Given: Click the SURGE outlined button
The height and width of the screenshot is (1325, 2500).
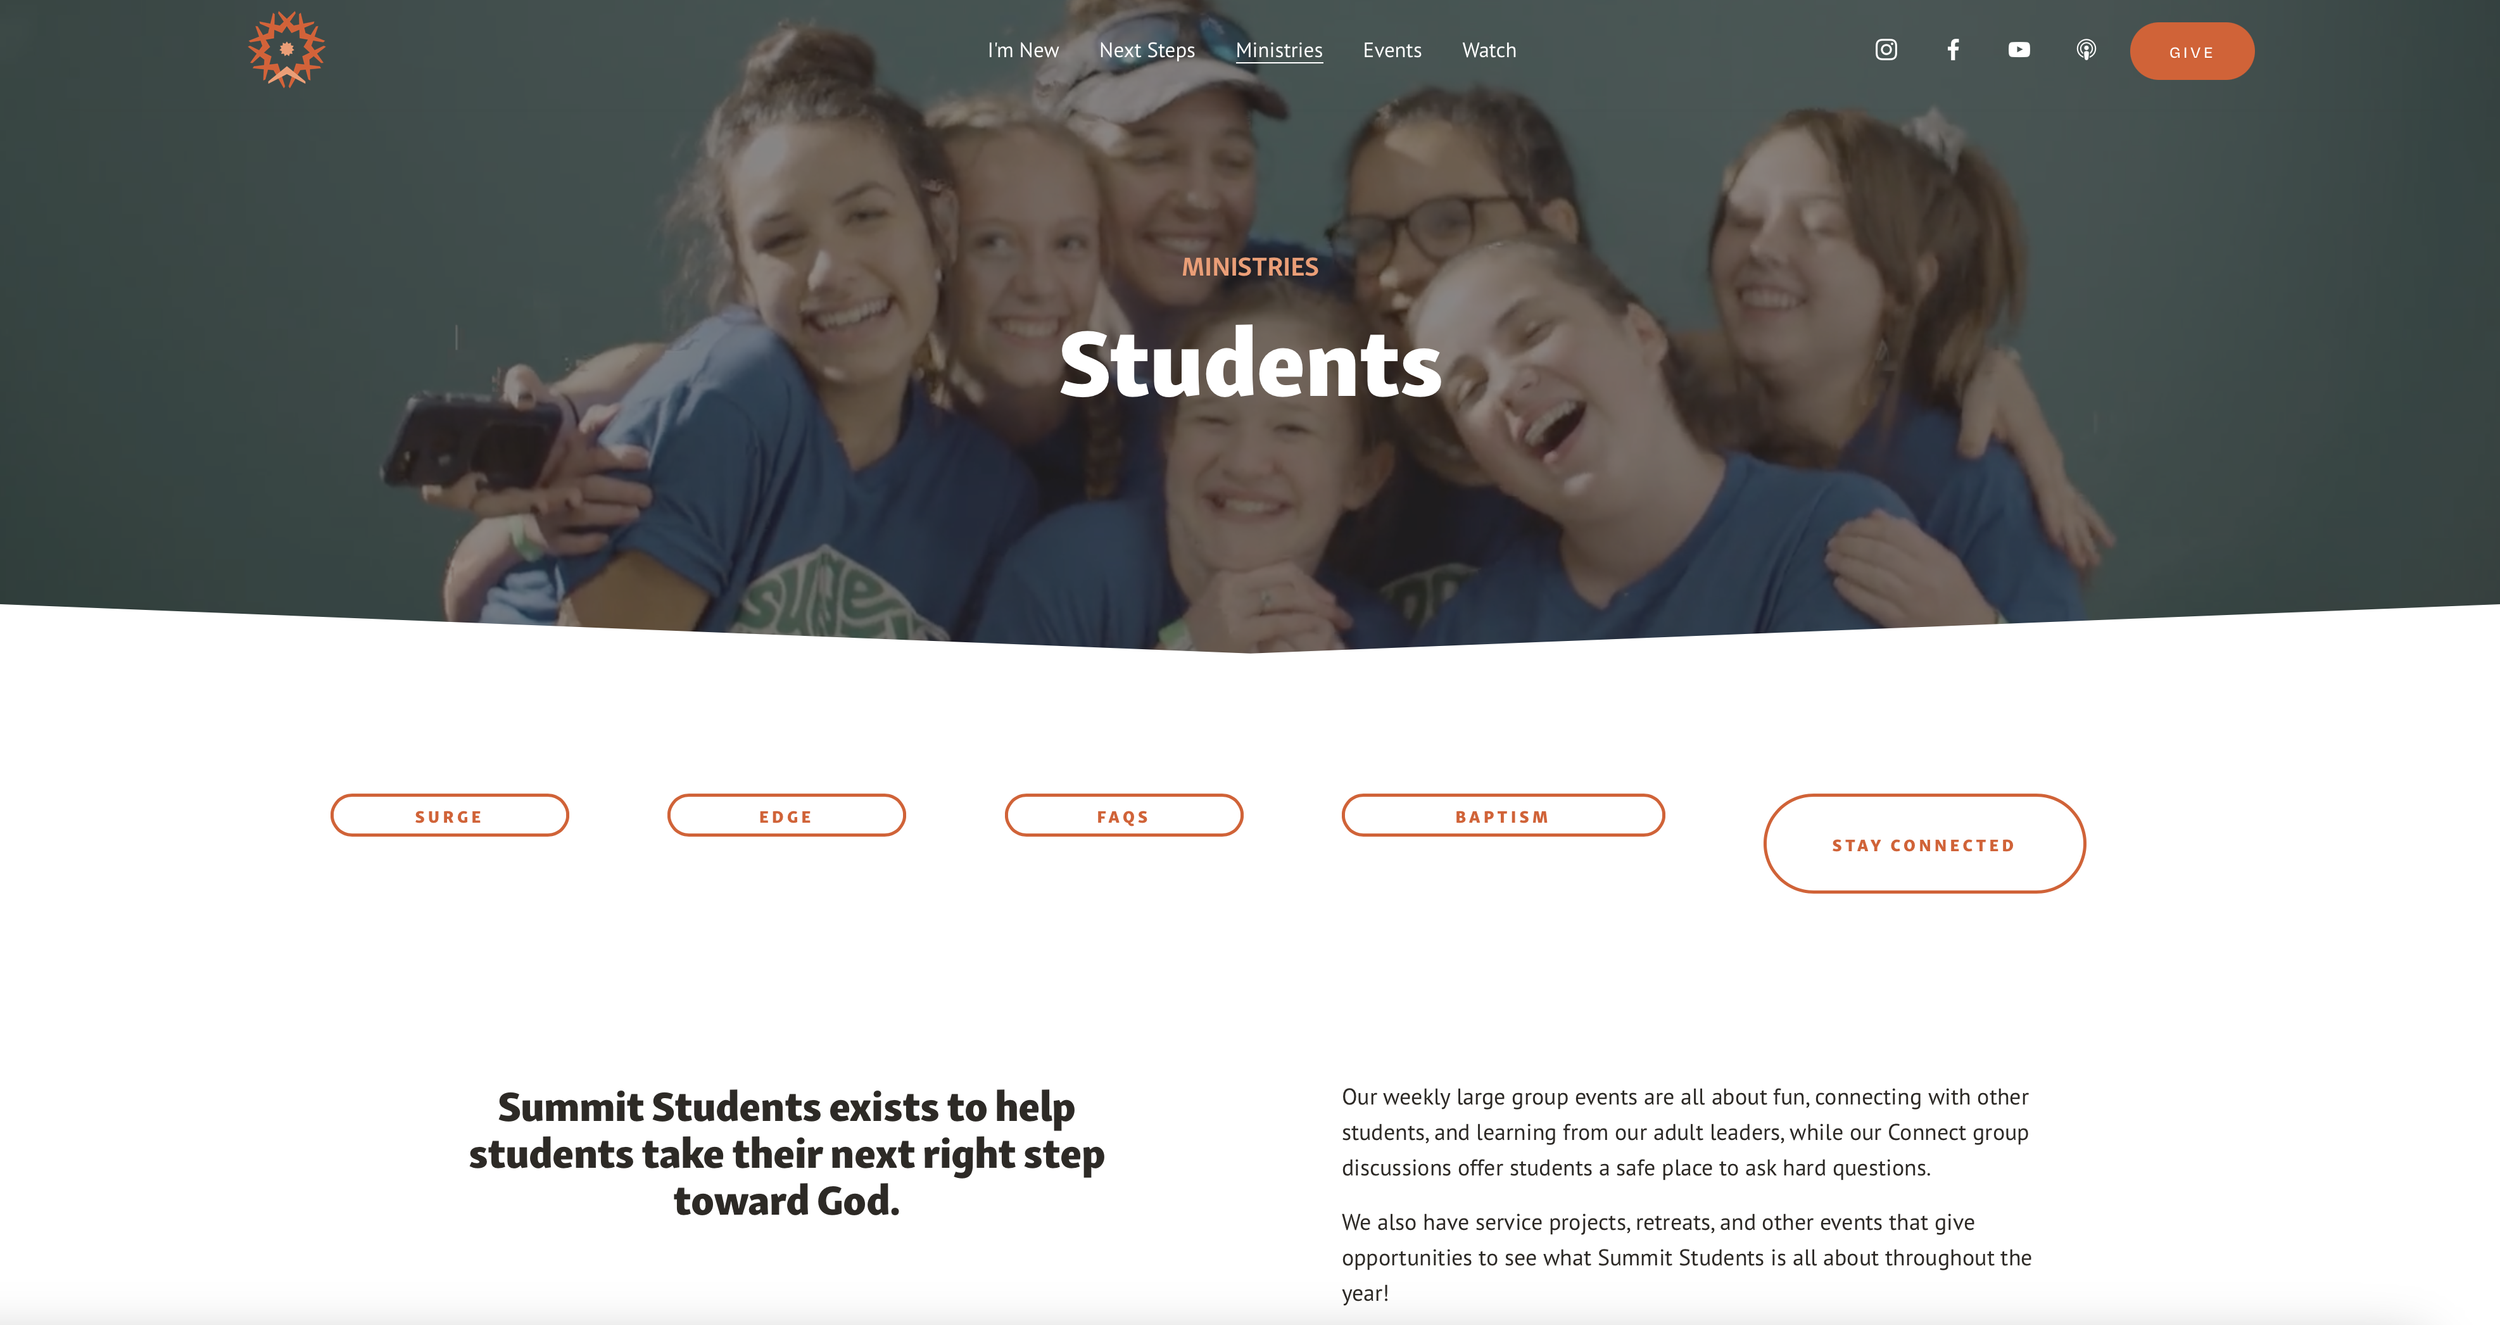Looking at the screenshot, I should pos(450,816).
